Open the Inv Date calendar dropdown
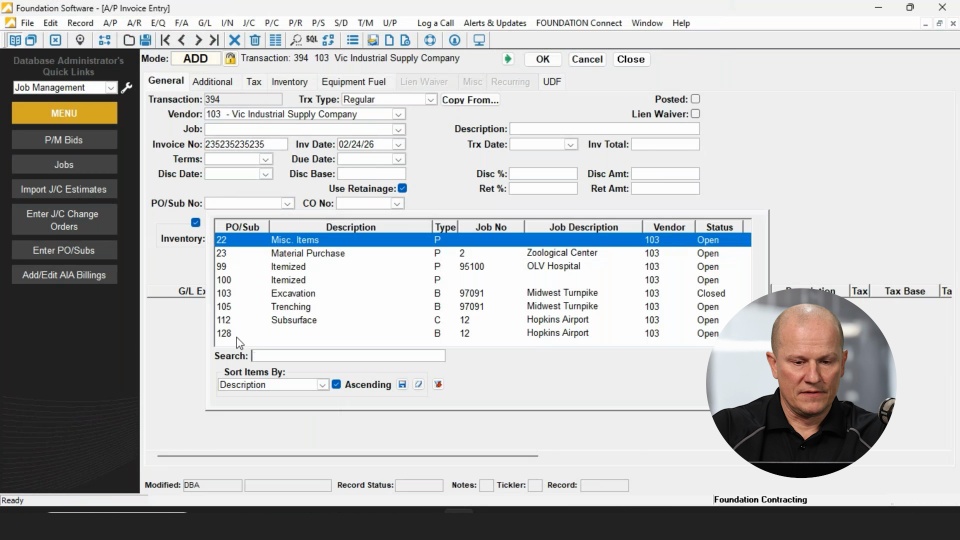This screenshot has width=960, height=540. click(x=398, y=144)
